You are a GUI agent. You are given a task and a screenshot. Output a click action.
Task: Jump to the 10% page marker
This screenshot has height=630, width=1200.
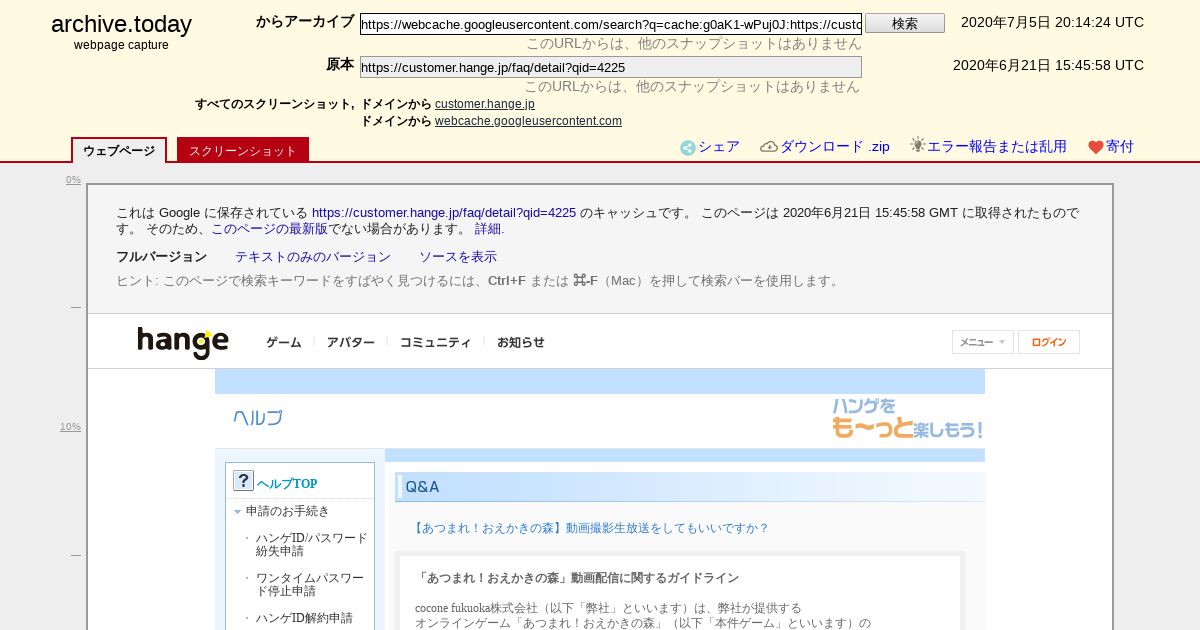click(x=70, y=427)
